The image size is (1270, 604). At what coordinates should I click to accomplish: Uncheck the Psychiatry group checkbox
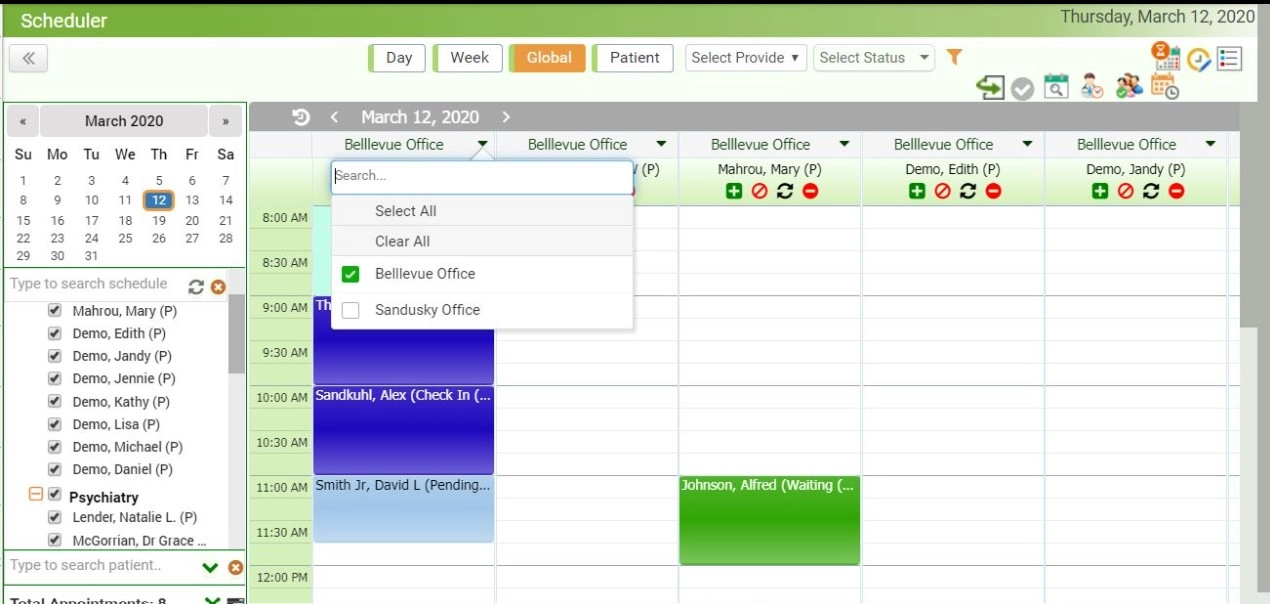(x=53, y=496)
